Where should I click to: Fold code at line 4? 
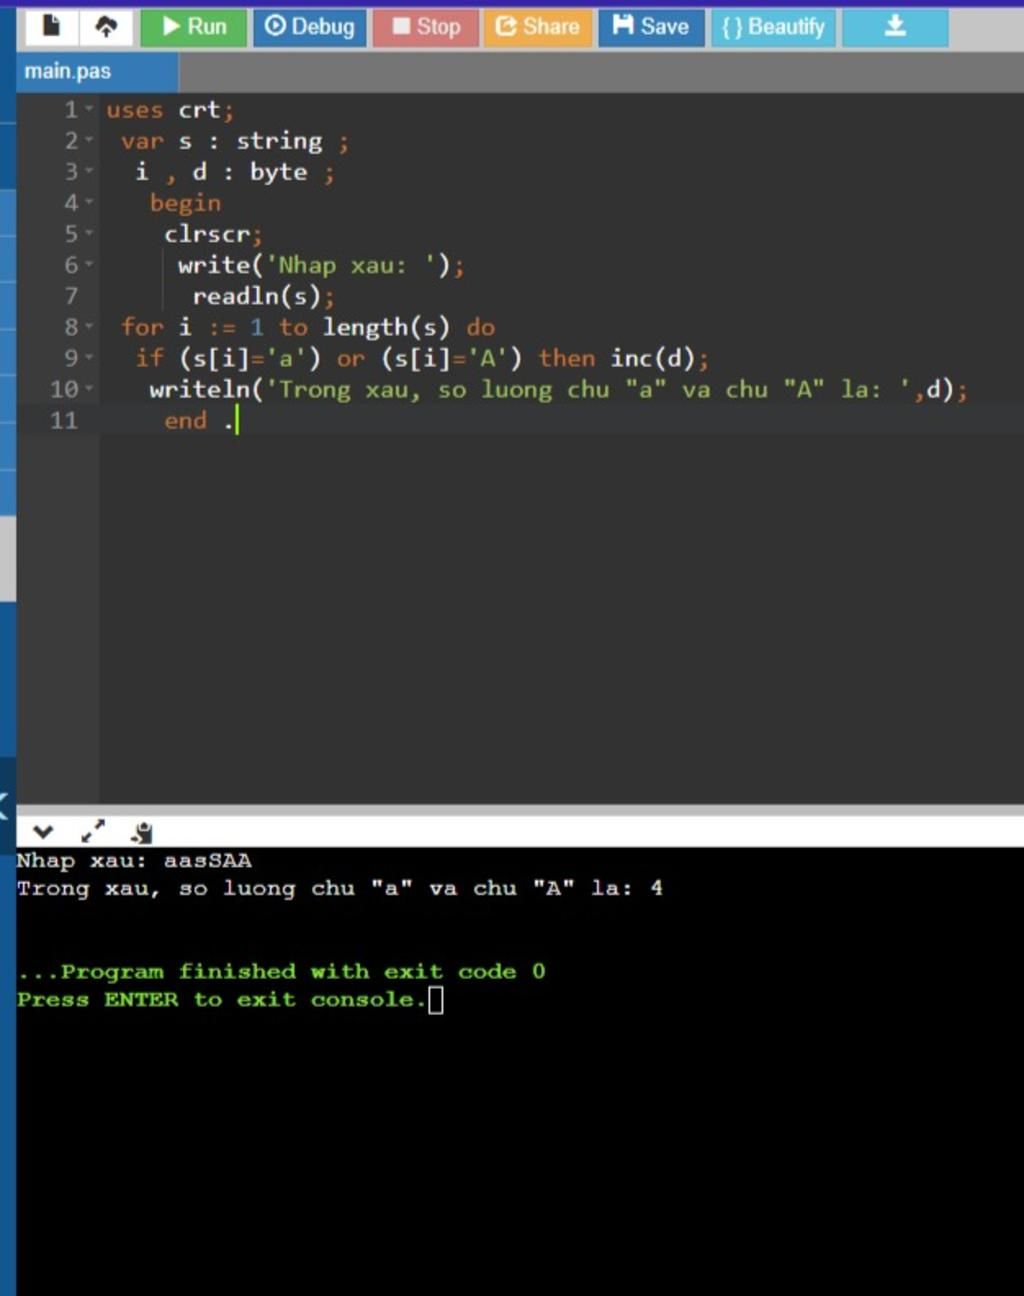click(x=89, y=202)
